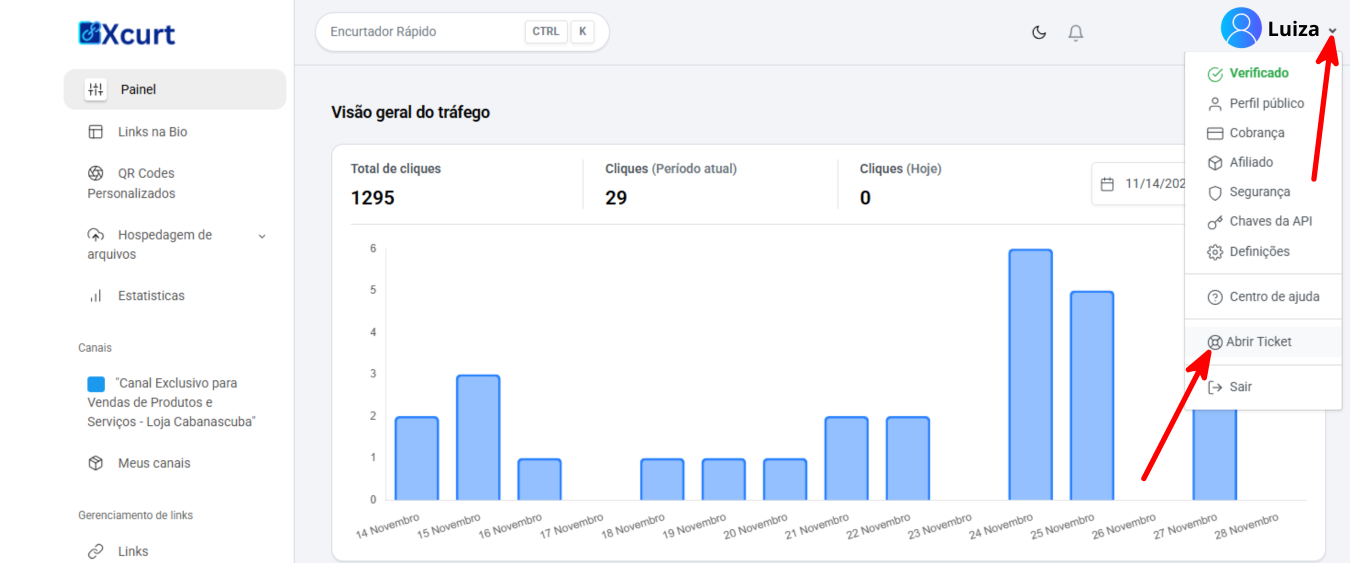Click the Xcurt logo
Image resolution: width=1350 pixels, height=563 pixels.
click(127, 33)
